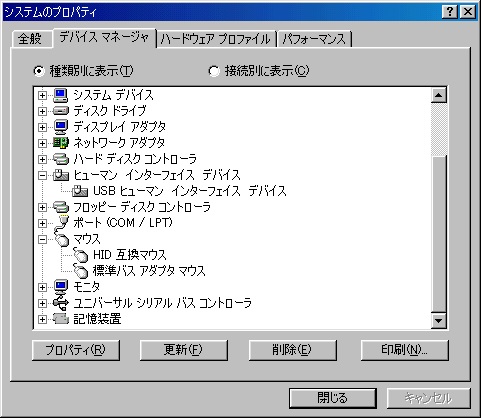Collapse the ヒューマン インターフェイス デバイス node

[x=42, y=175]
